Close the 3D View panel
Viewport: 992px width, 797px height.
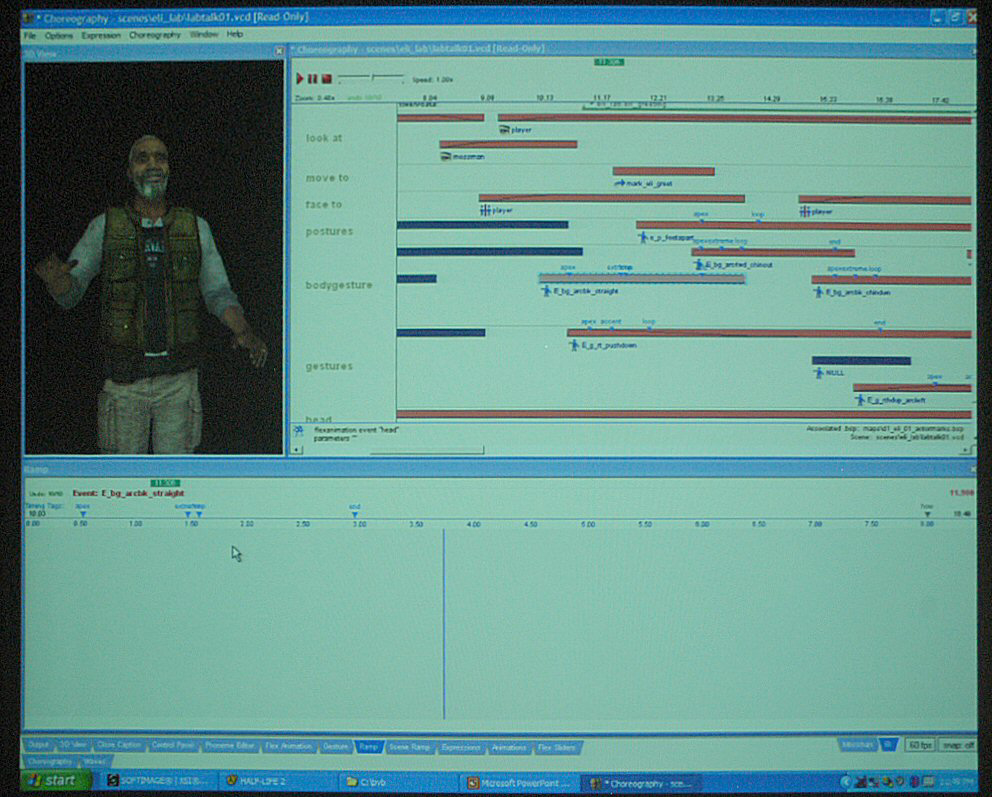click(x=280, y=51)
